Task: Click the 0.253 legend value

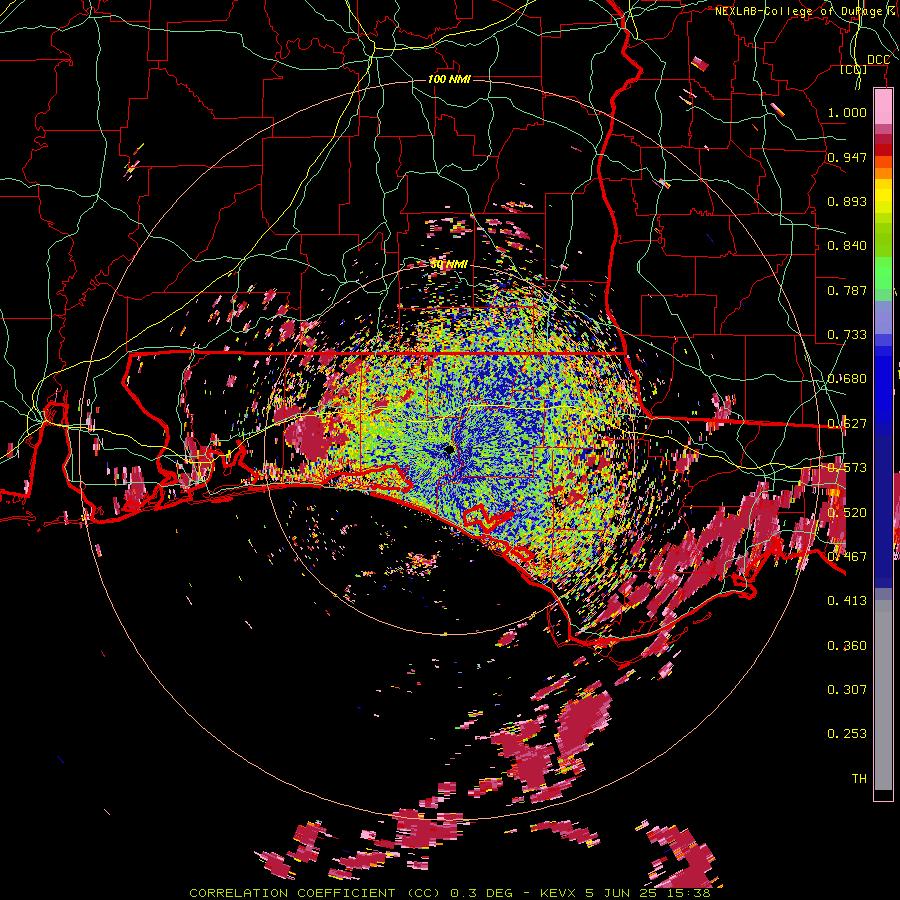Action: 847,734
